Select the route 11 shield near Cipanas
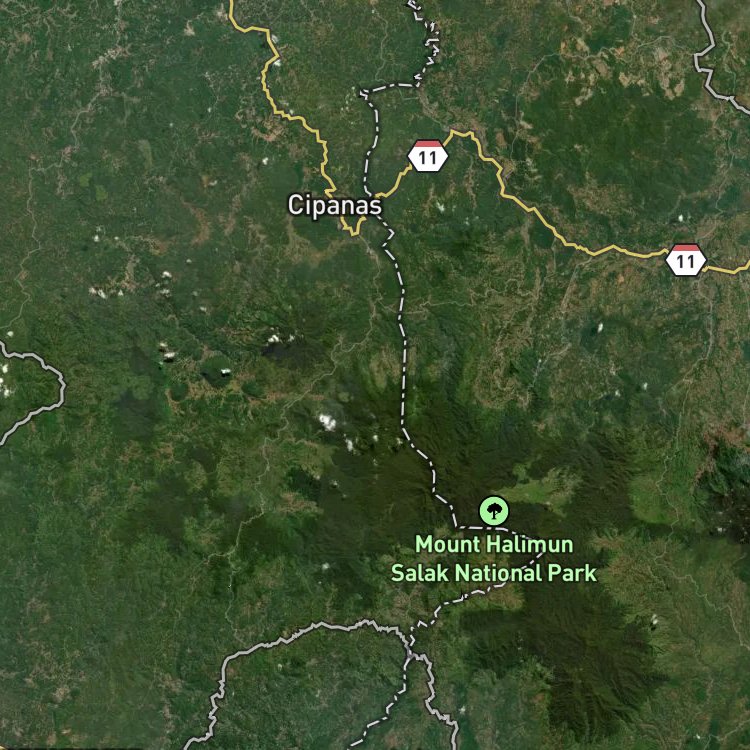Image resolution: width=750 pixels, height=750 pixels. click(x=428, y=156)
